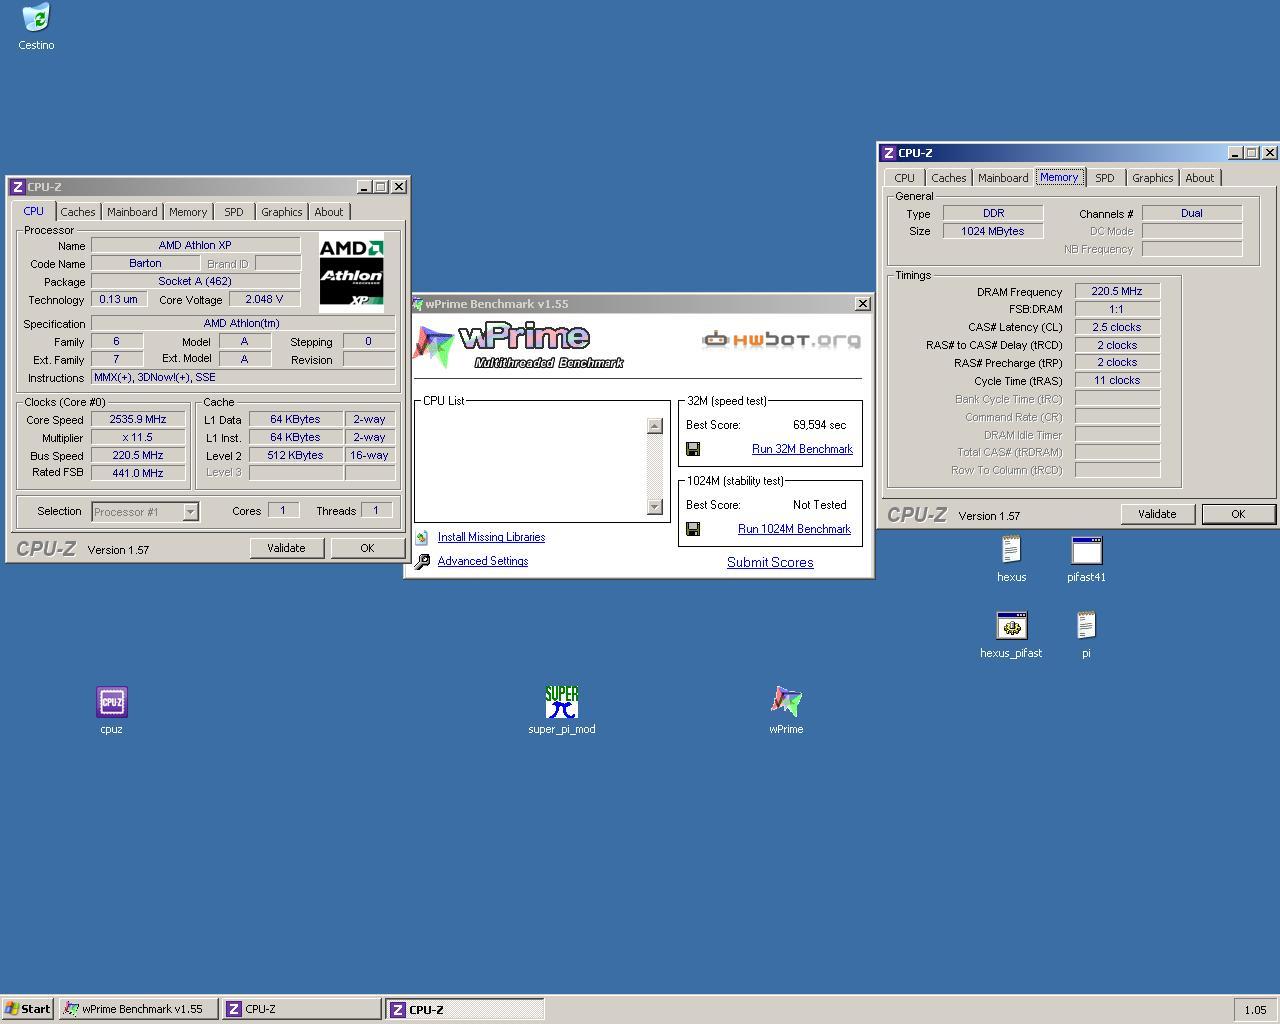Click CPU List scrollbar down arrow
This screenshot has width=1280, height=1024.
click(655, 507)
